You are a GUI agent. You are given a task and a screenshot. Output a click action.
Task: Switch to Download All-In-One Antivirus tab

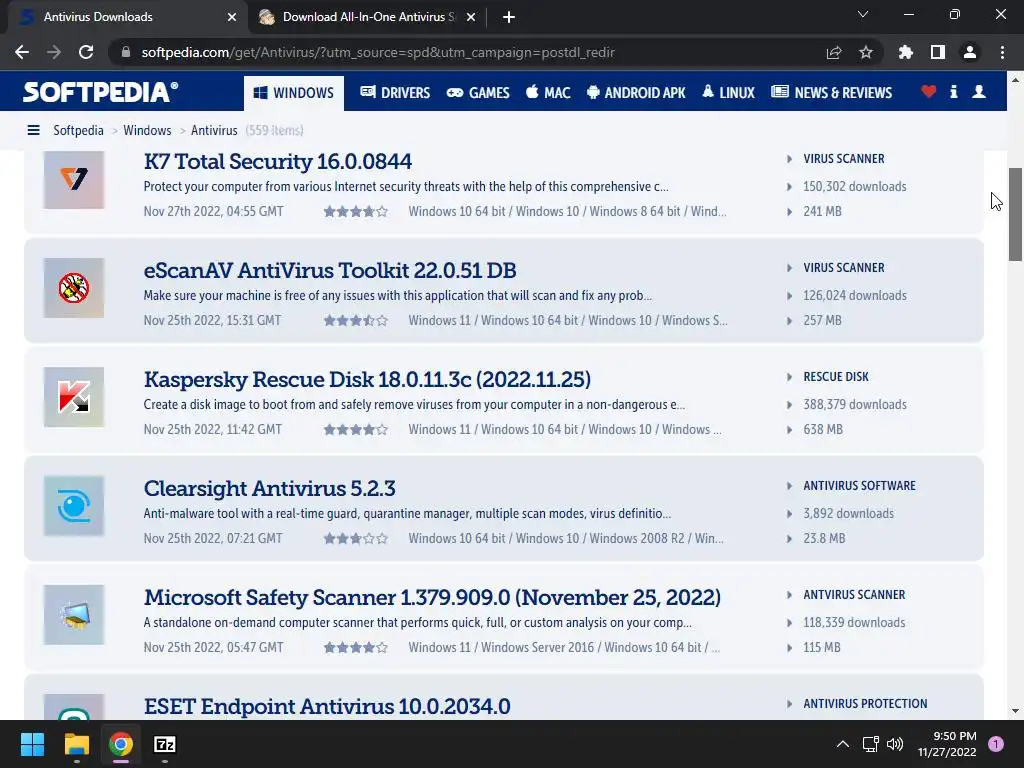367,17
